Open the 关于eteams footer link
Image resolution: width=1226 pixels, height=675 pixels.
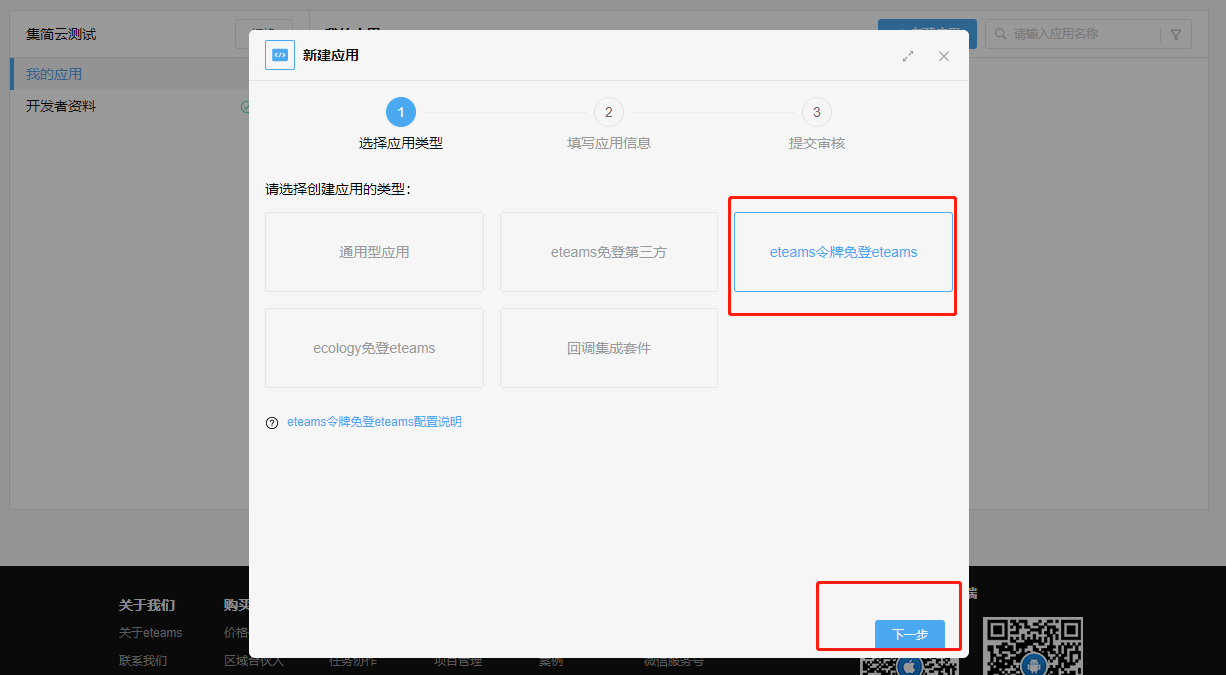pos(150,632)
